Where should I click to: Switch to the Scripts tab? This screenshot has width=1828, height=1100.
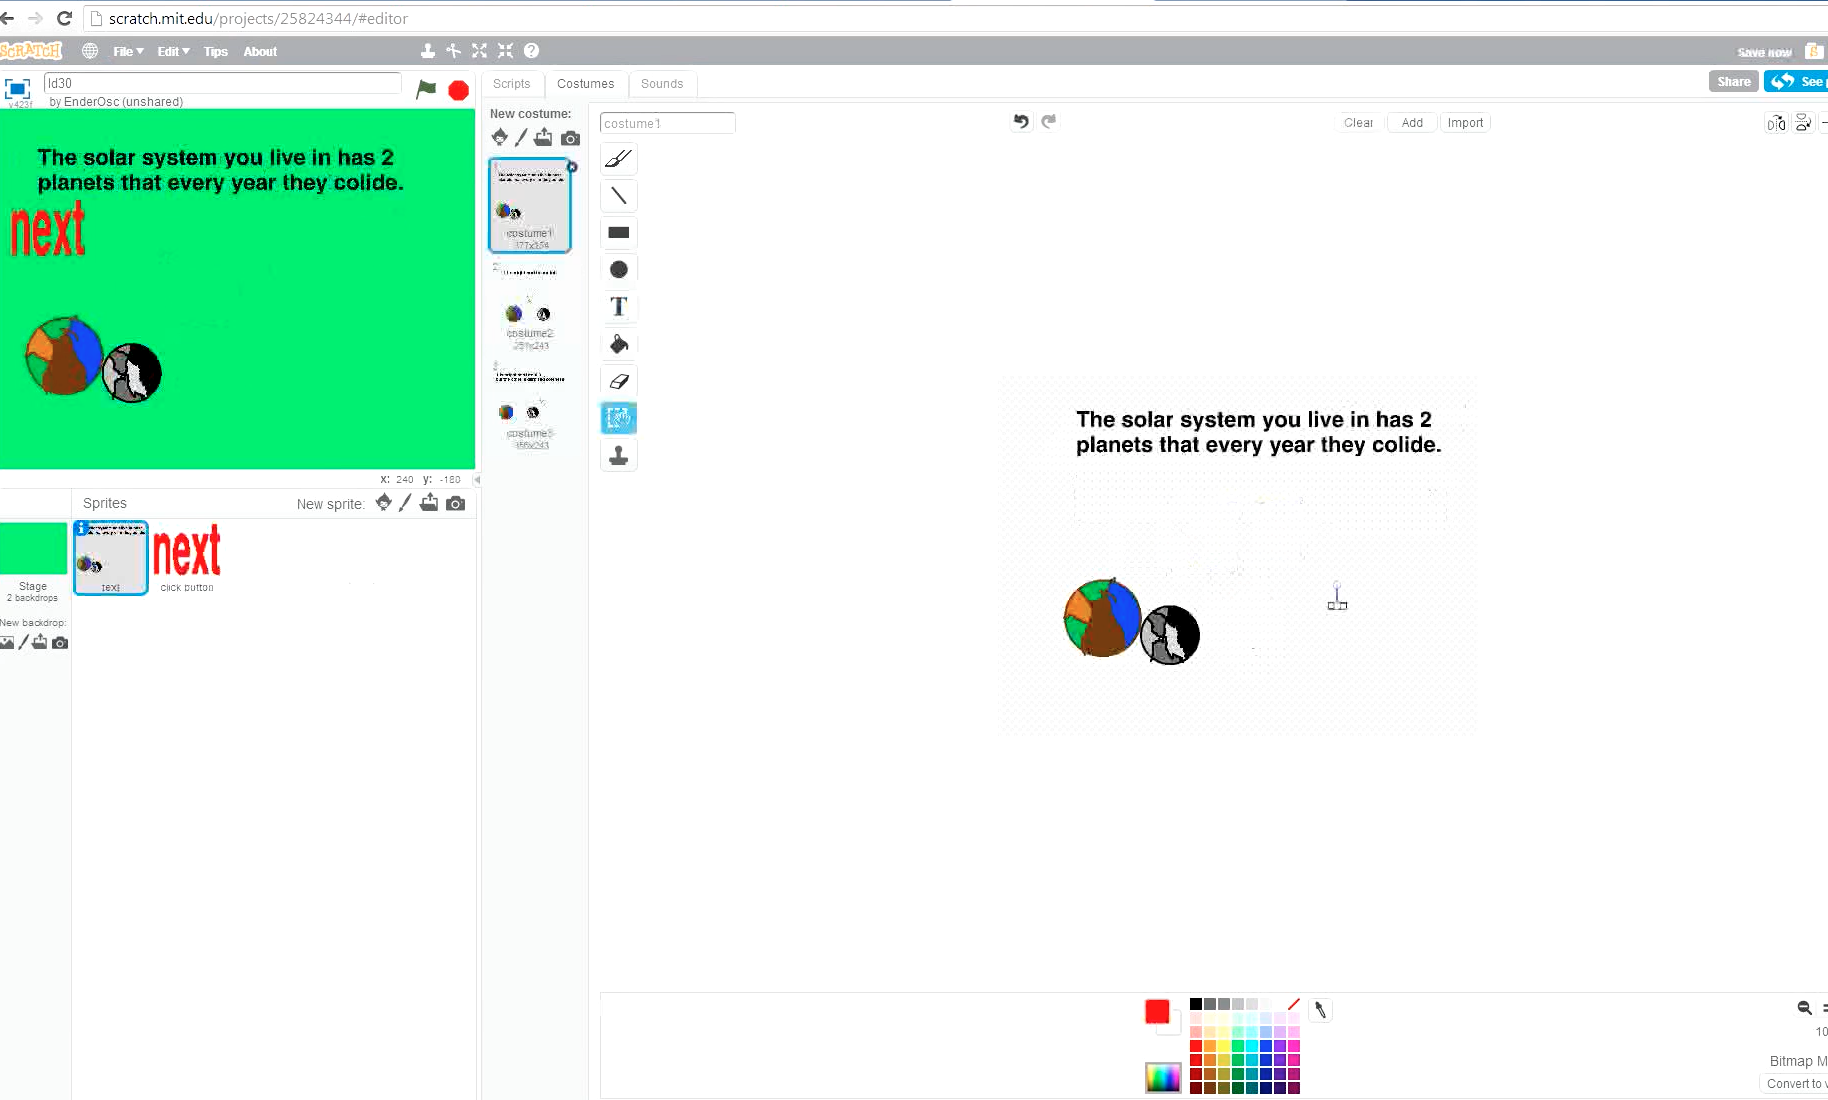[x=511, y=84]
